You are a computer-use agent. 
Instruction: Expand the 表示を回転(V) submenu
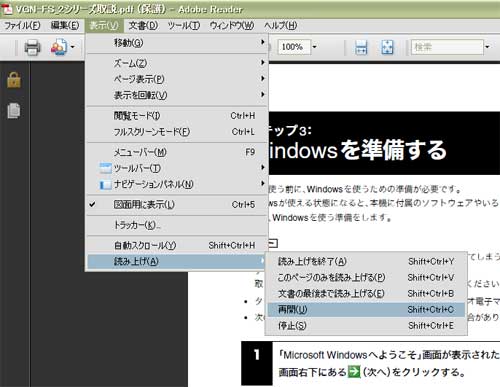pyautogui.click(x=177, y=95)
